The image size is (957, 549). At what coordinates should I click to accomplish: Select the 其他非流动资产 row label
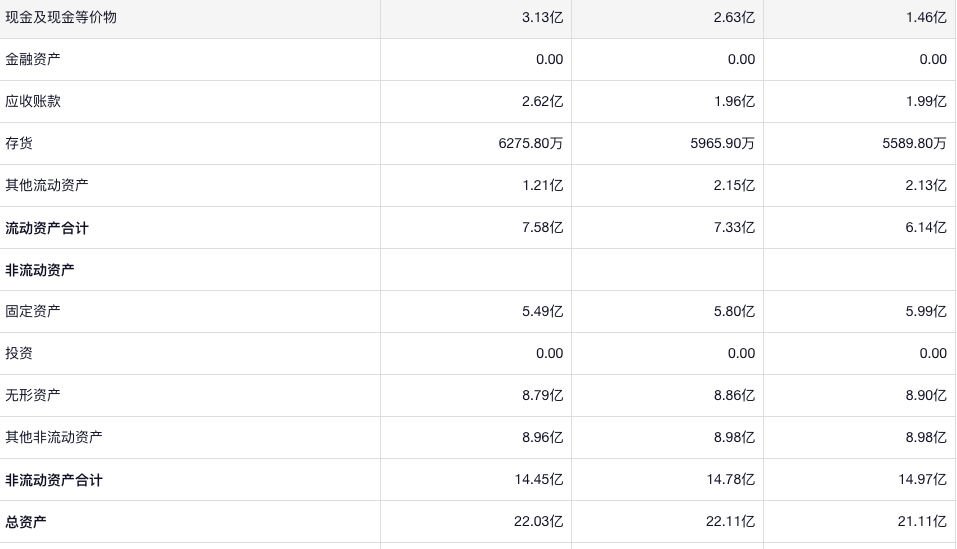(x=54, y=437)
